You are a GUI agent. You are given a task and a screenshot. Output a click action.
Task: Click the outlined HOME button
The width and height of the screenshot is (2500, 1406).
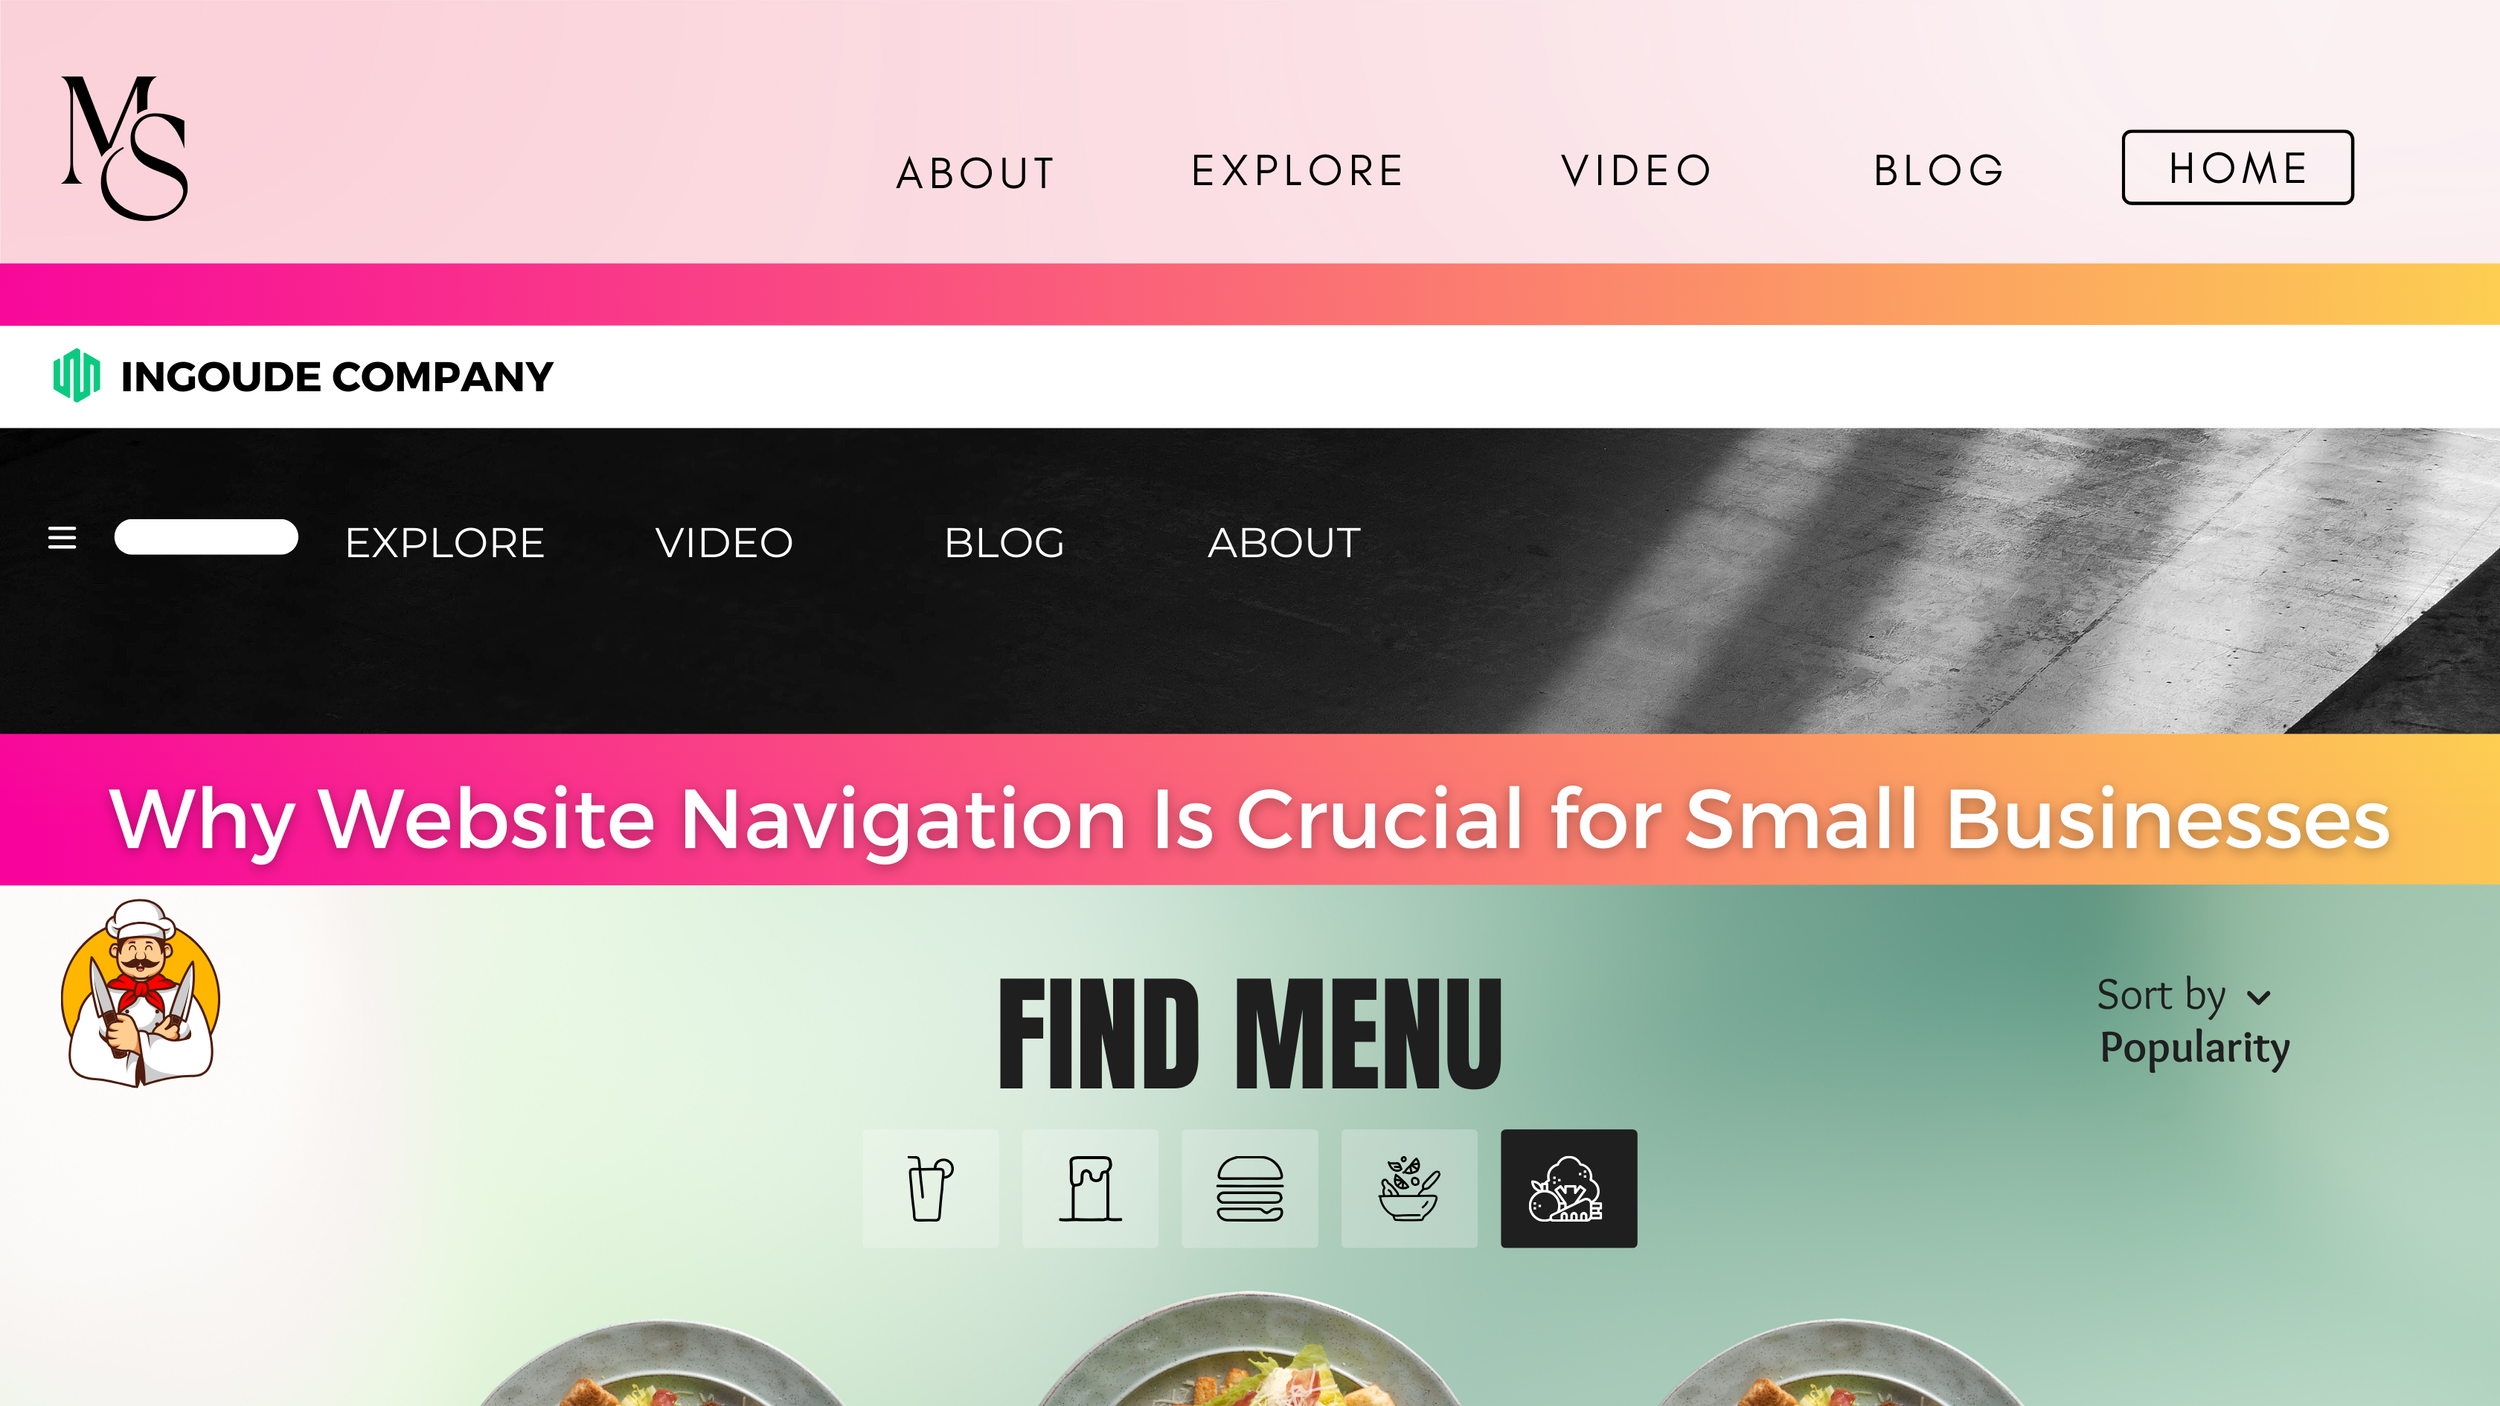click(x=2237, y=167)
